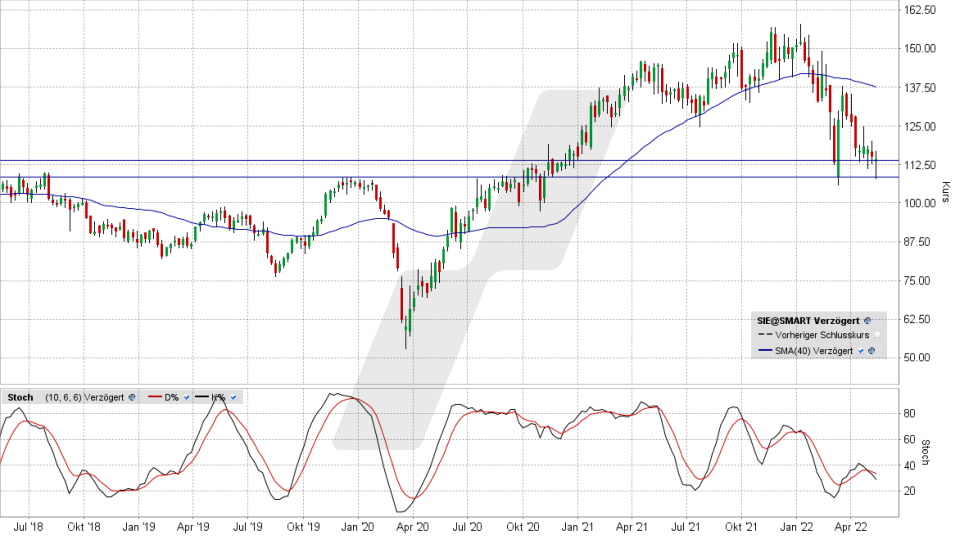Screen dimensions: 960x540
Task: Click the red D% line swatch in Stoch header
Action: (155, 397)
